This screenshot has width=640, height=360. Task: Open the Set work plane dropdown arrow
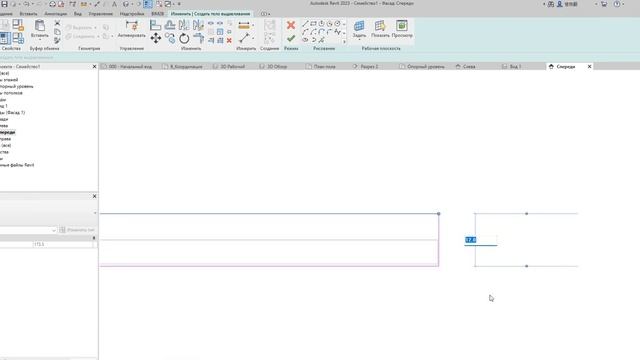click(359, 40)
